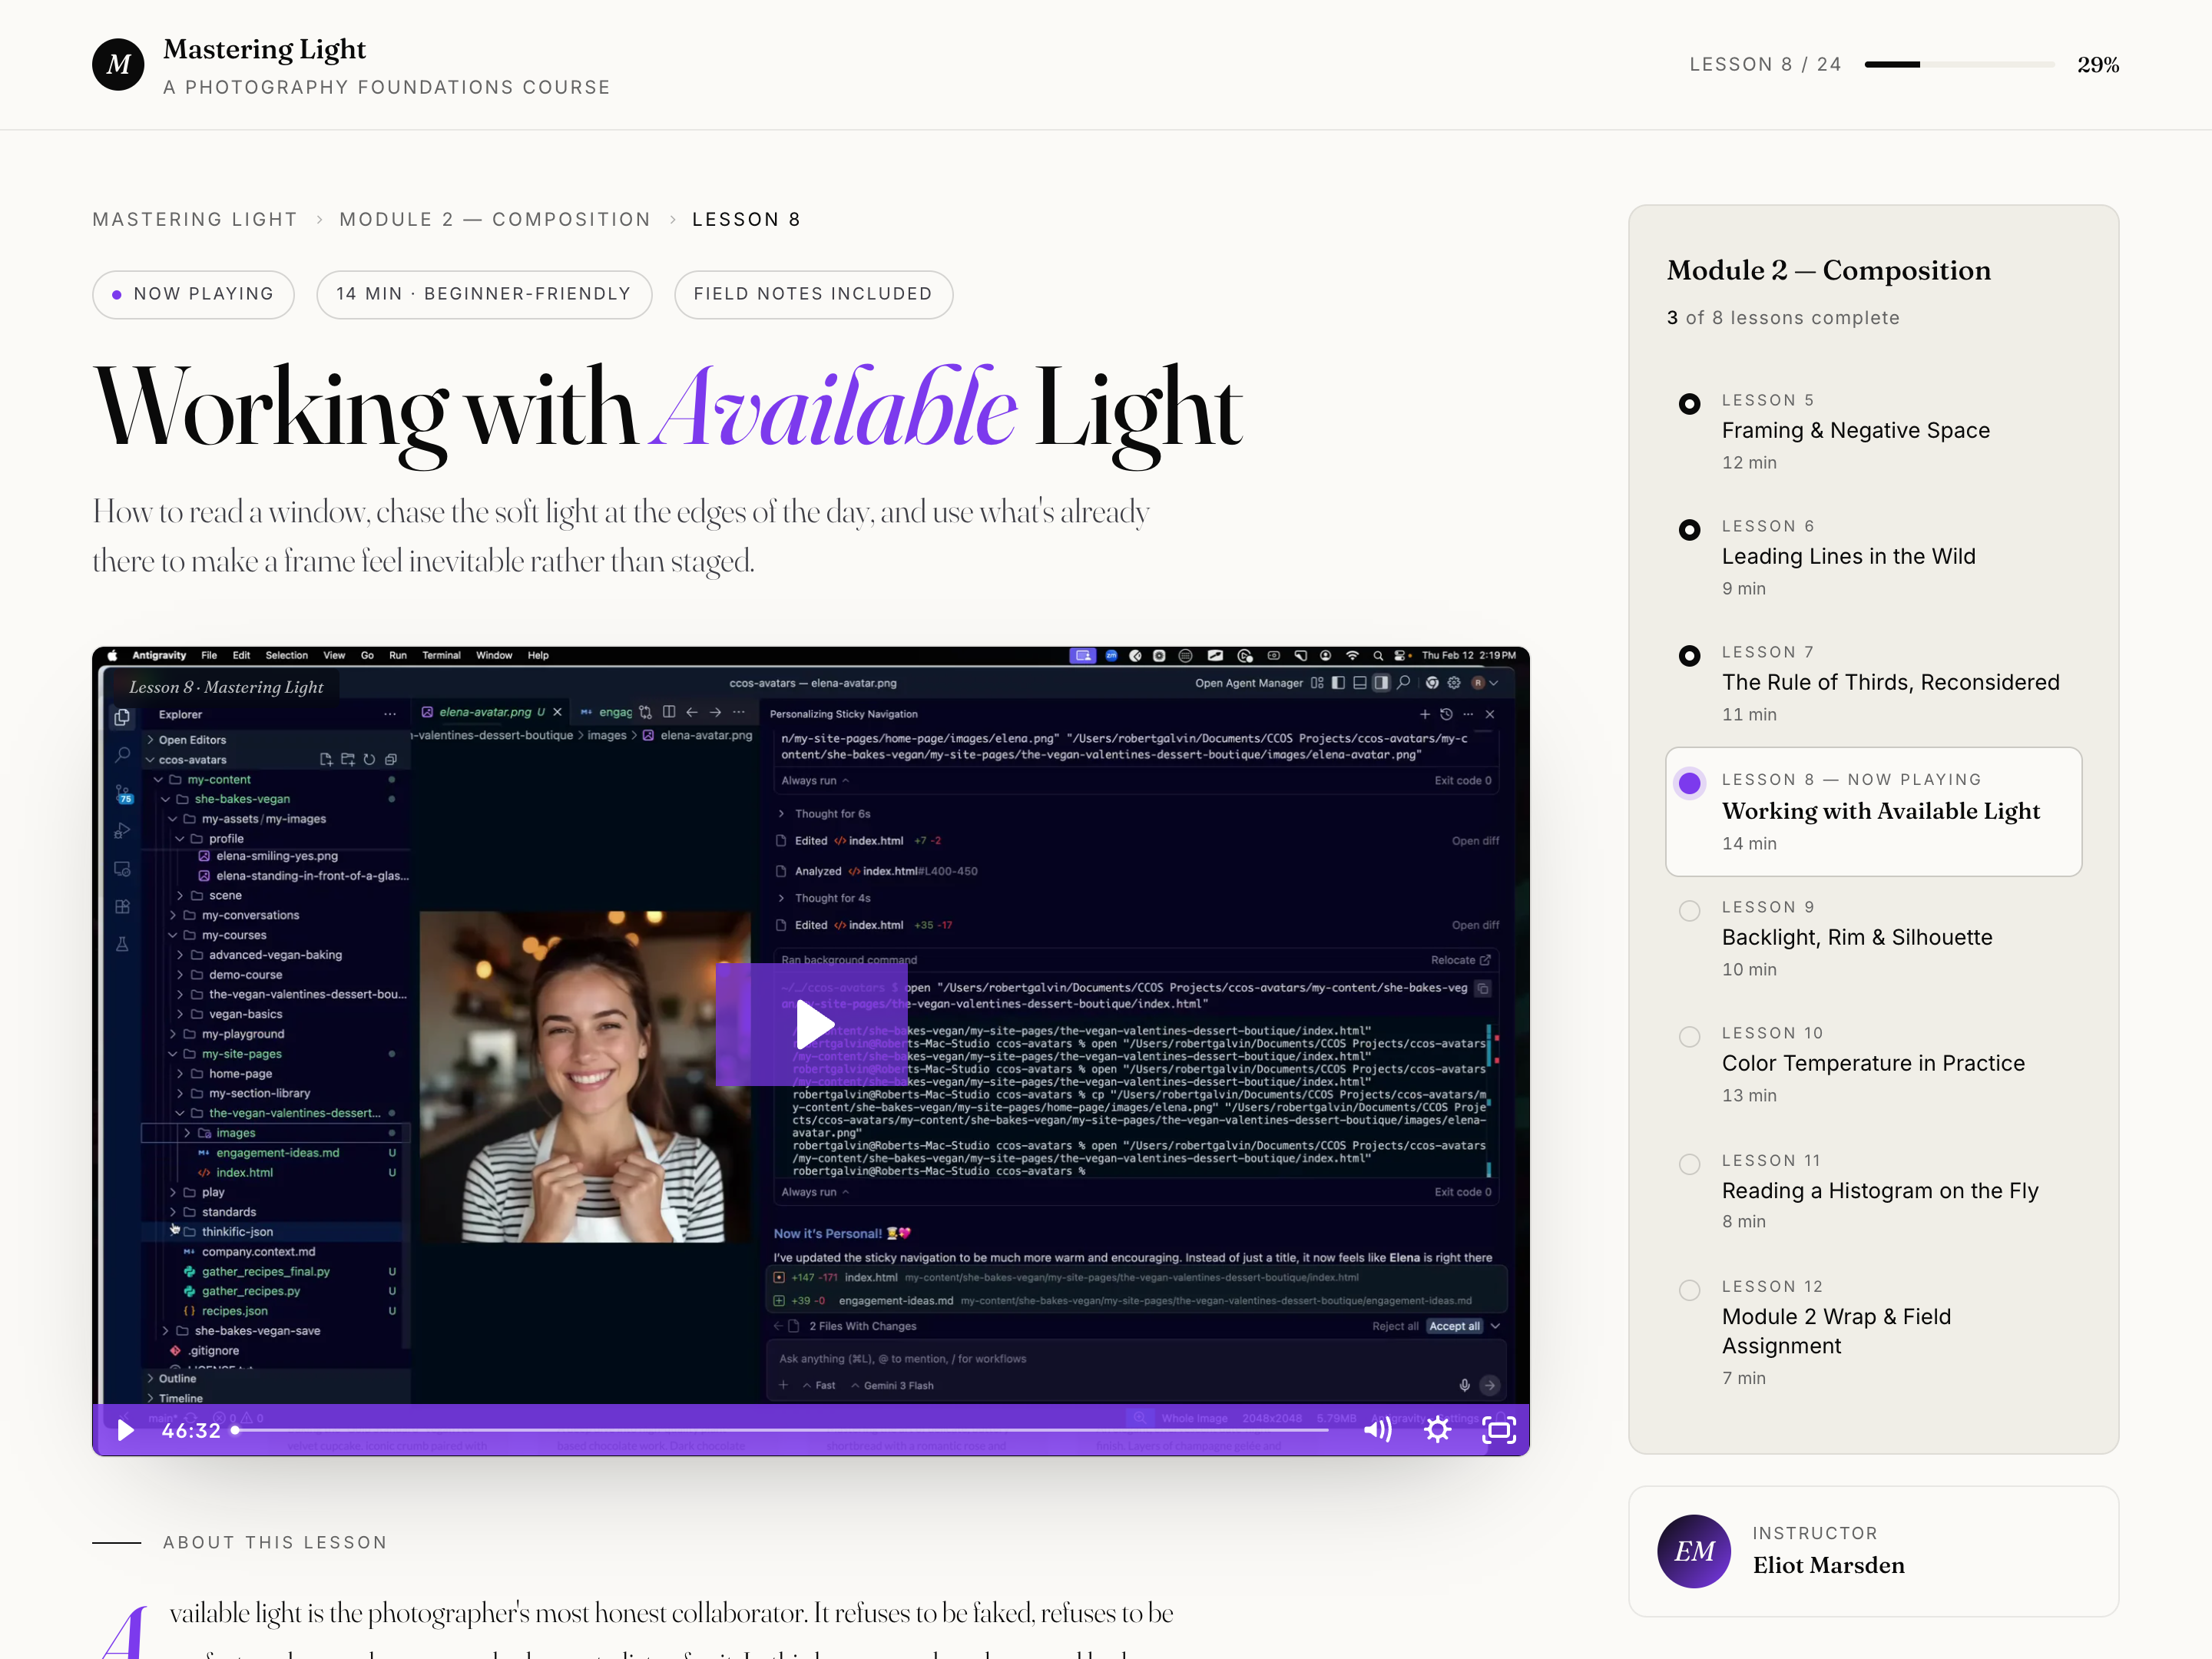The width and height of the screenshot is (2212, 1659).
Task: Open video settings gear icon
Action: point(1437,1430)
